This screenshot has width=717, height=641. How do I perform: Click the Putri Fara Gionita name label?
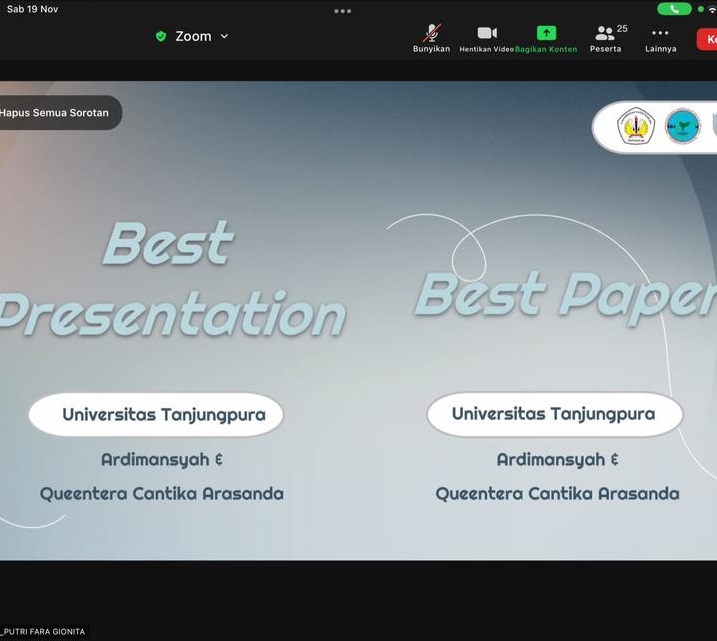click(43, 632)
